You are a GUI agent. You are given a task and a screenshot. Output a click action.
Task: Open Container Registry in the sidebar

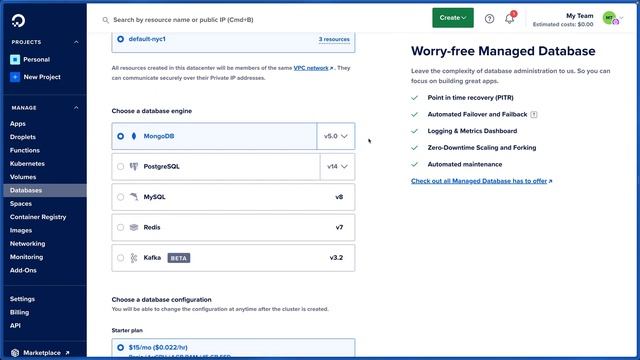(38, 217)
